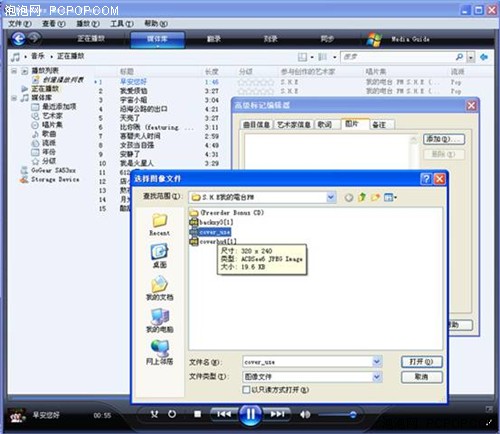Open the file name dropdown arrow

pos(377,362)
